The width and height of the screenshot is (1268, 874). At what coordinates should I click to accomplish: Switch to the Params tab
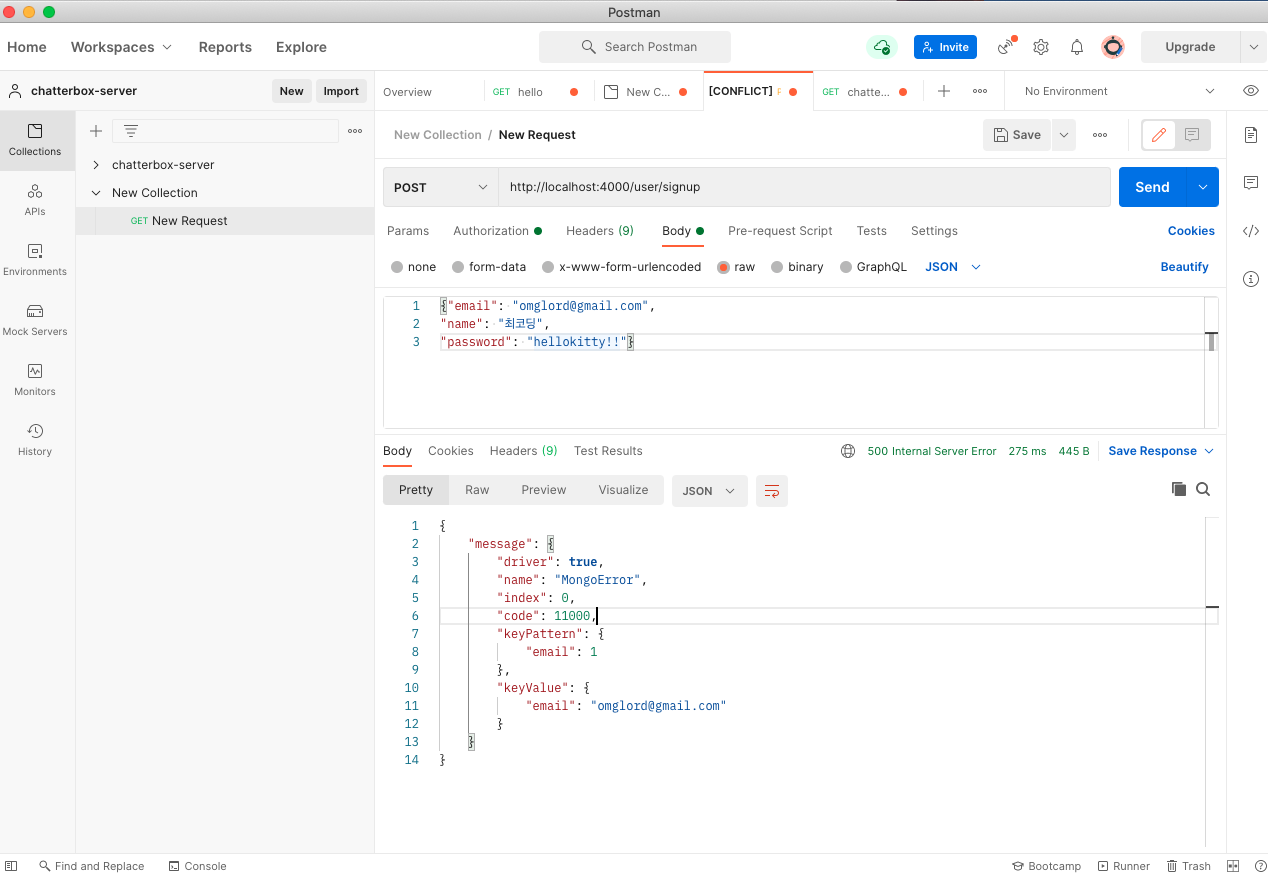(408, 231)
